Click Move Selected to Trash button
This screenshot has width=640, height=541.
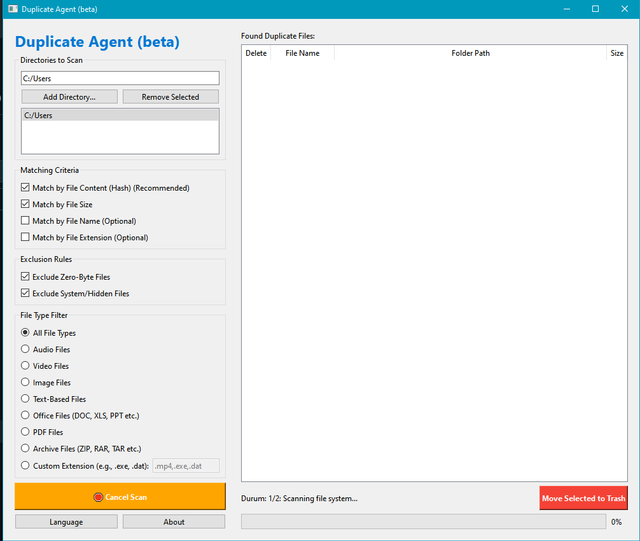click(584, 498)
